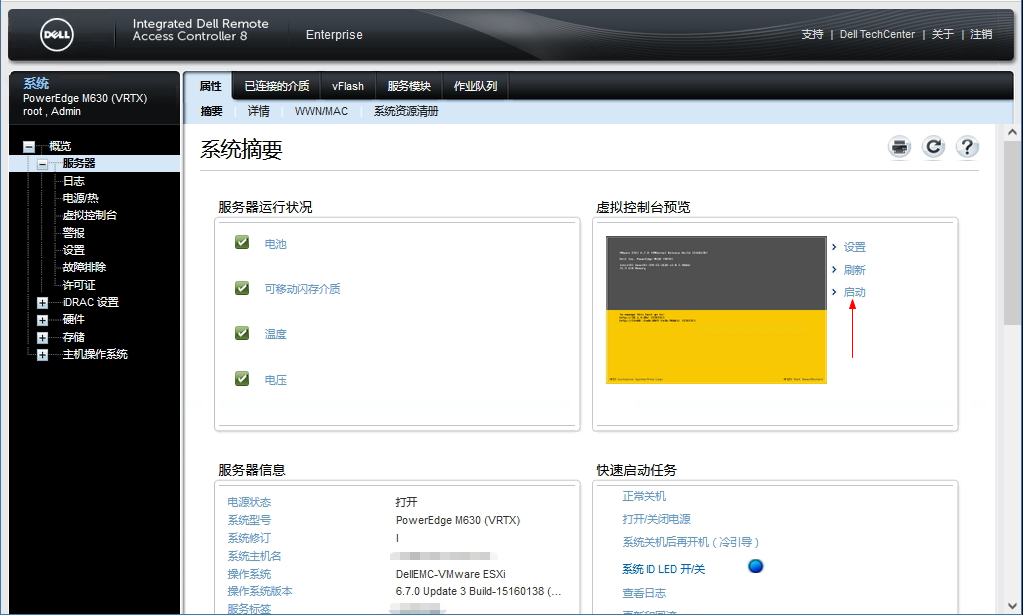The image size is (1023, 615).
Task: Open the vFlash tab
Action: [x=348, y=86]
